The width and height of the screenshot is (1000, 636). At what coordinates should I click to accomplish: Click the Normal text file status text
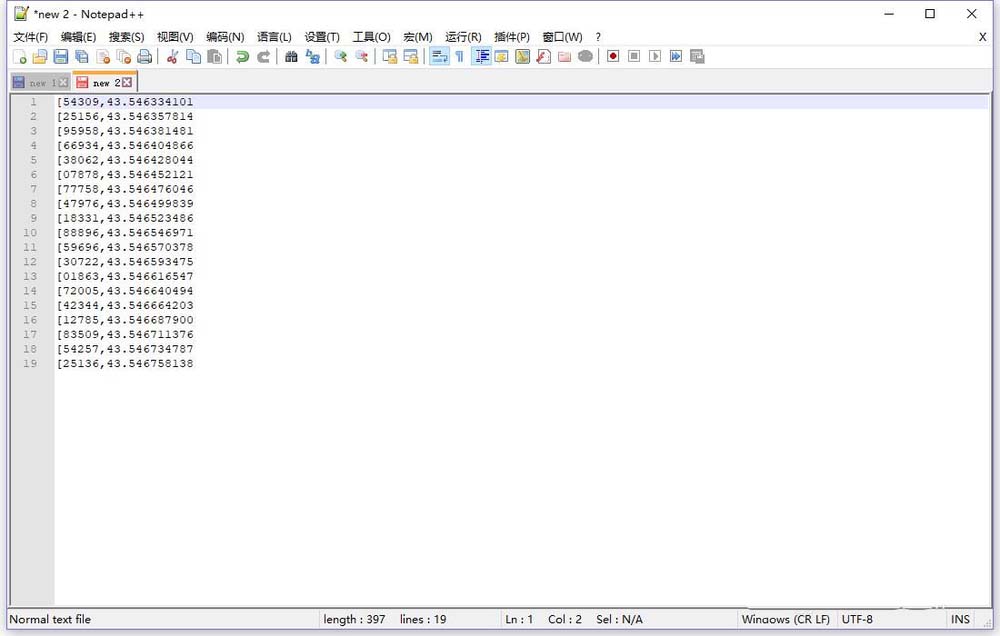click(50, 619)
